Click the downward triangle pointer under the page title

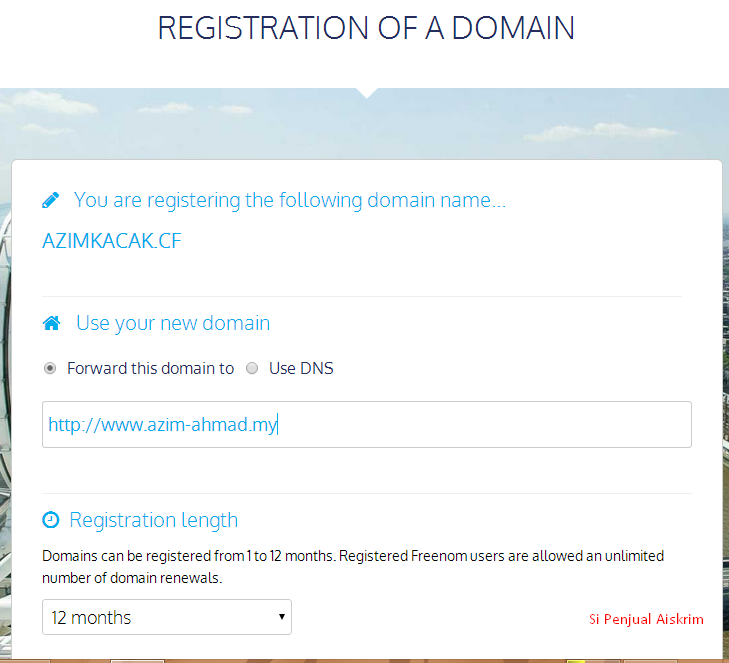point(366,93)
